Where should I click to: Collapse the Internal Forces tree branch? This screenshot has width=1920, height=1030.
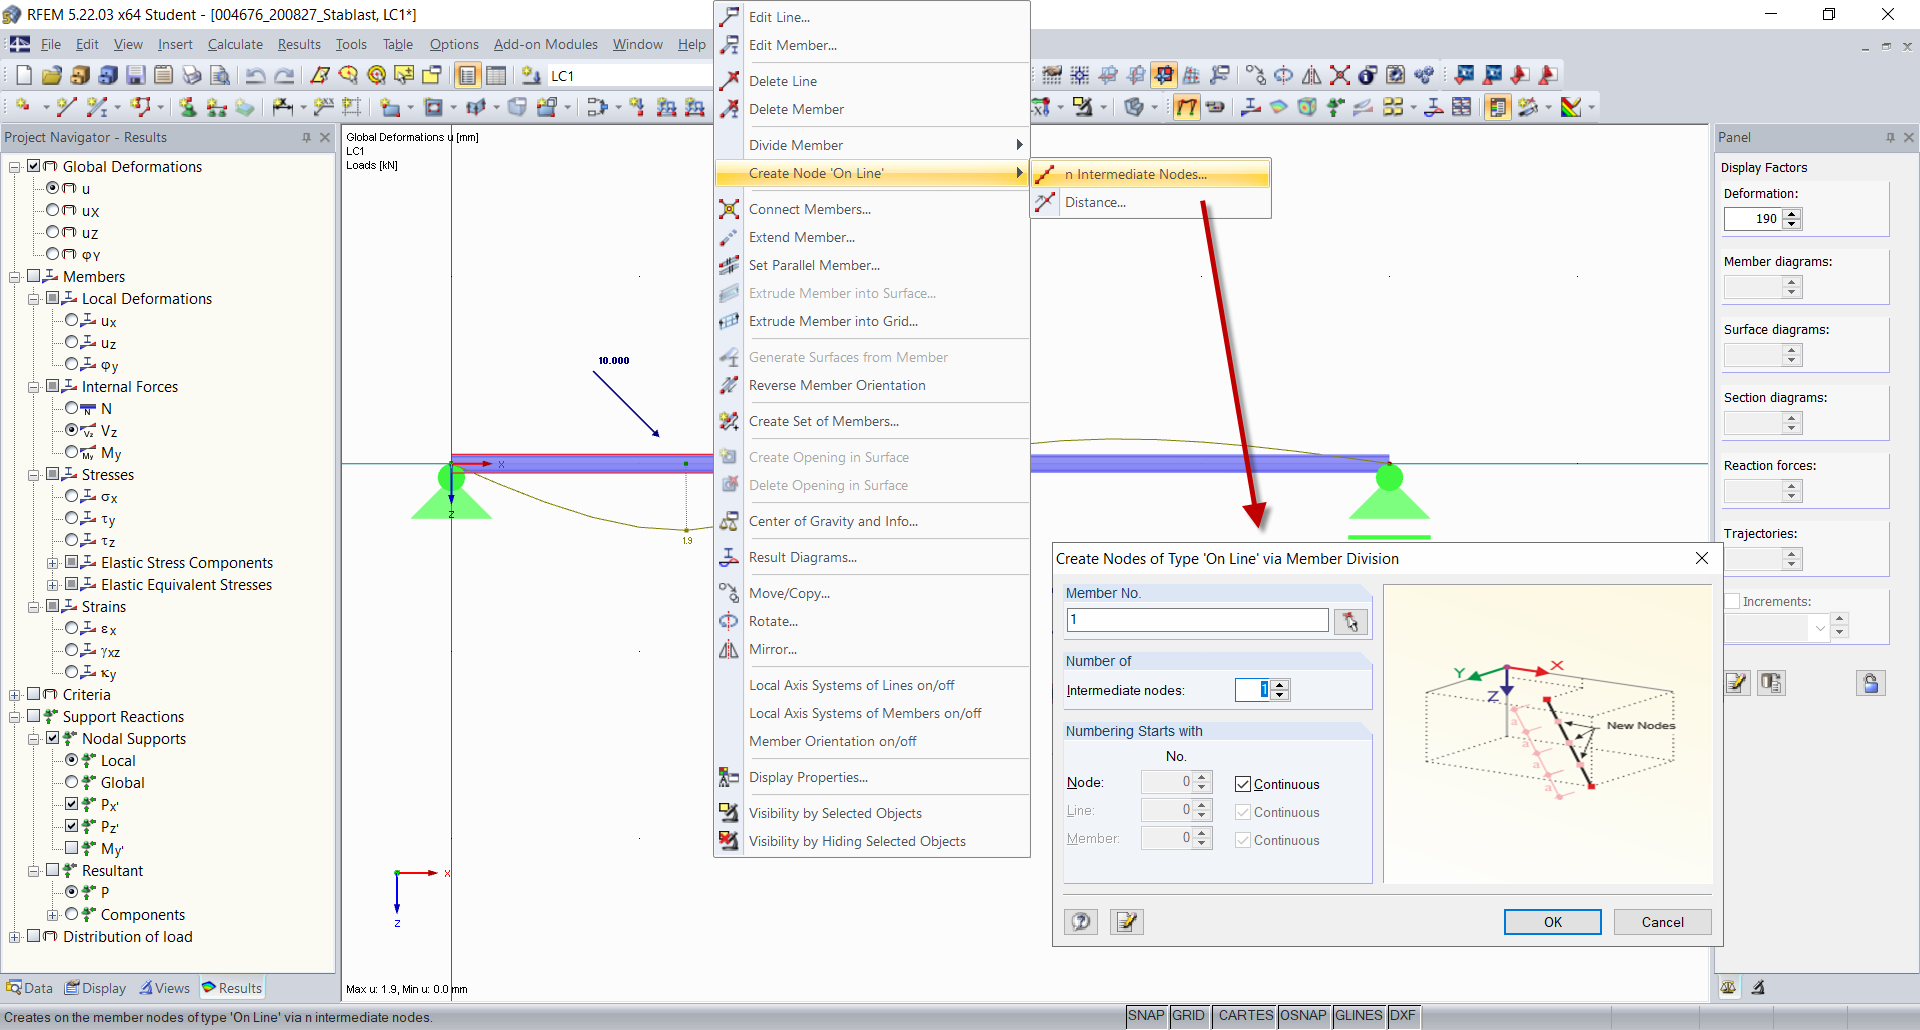tap(33, 387)
